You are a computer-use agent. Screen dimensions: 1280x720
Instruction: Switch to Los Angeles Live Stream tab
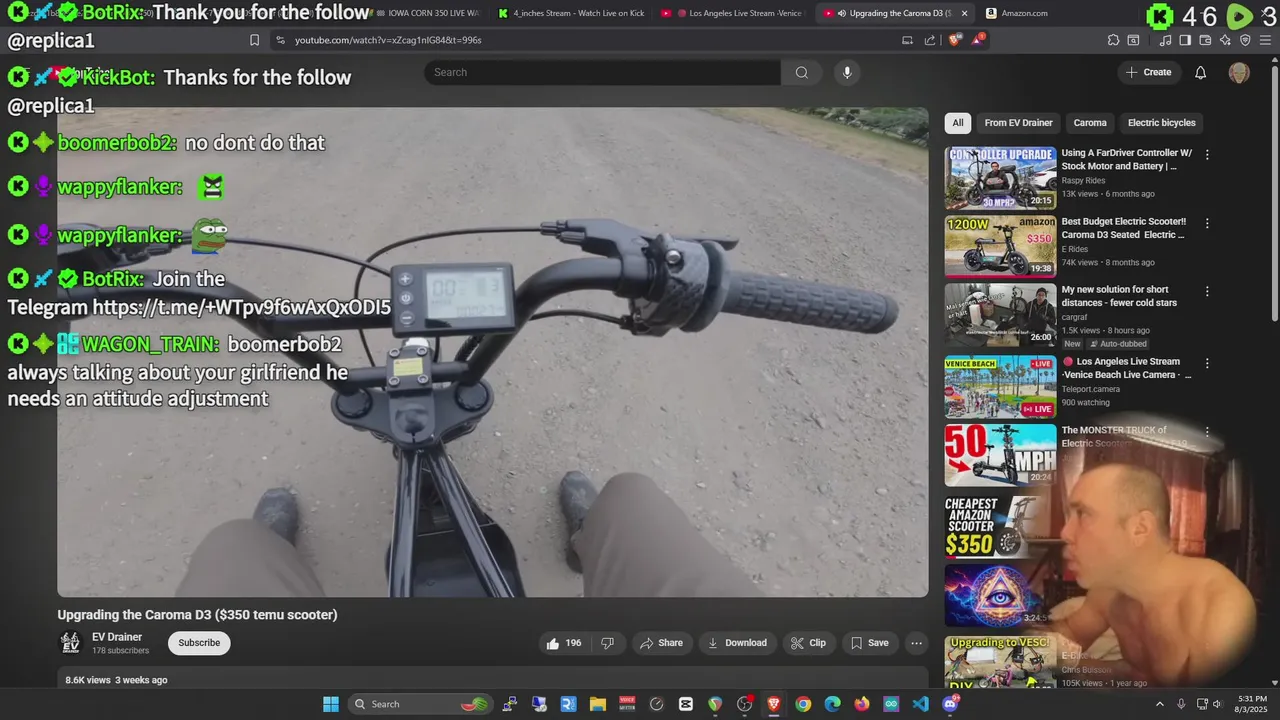[x=733, y=13]
